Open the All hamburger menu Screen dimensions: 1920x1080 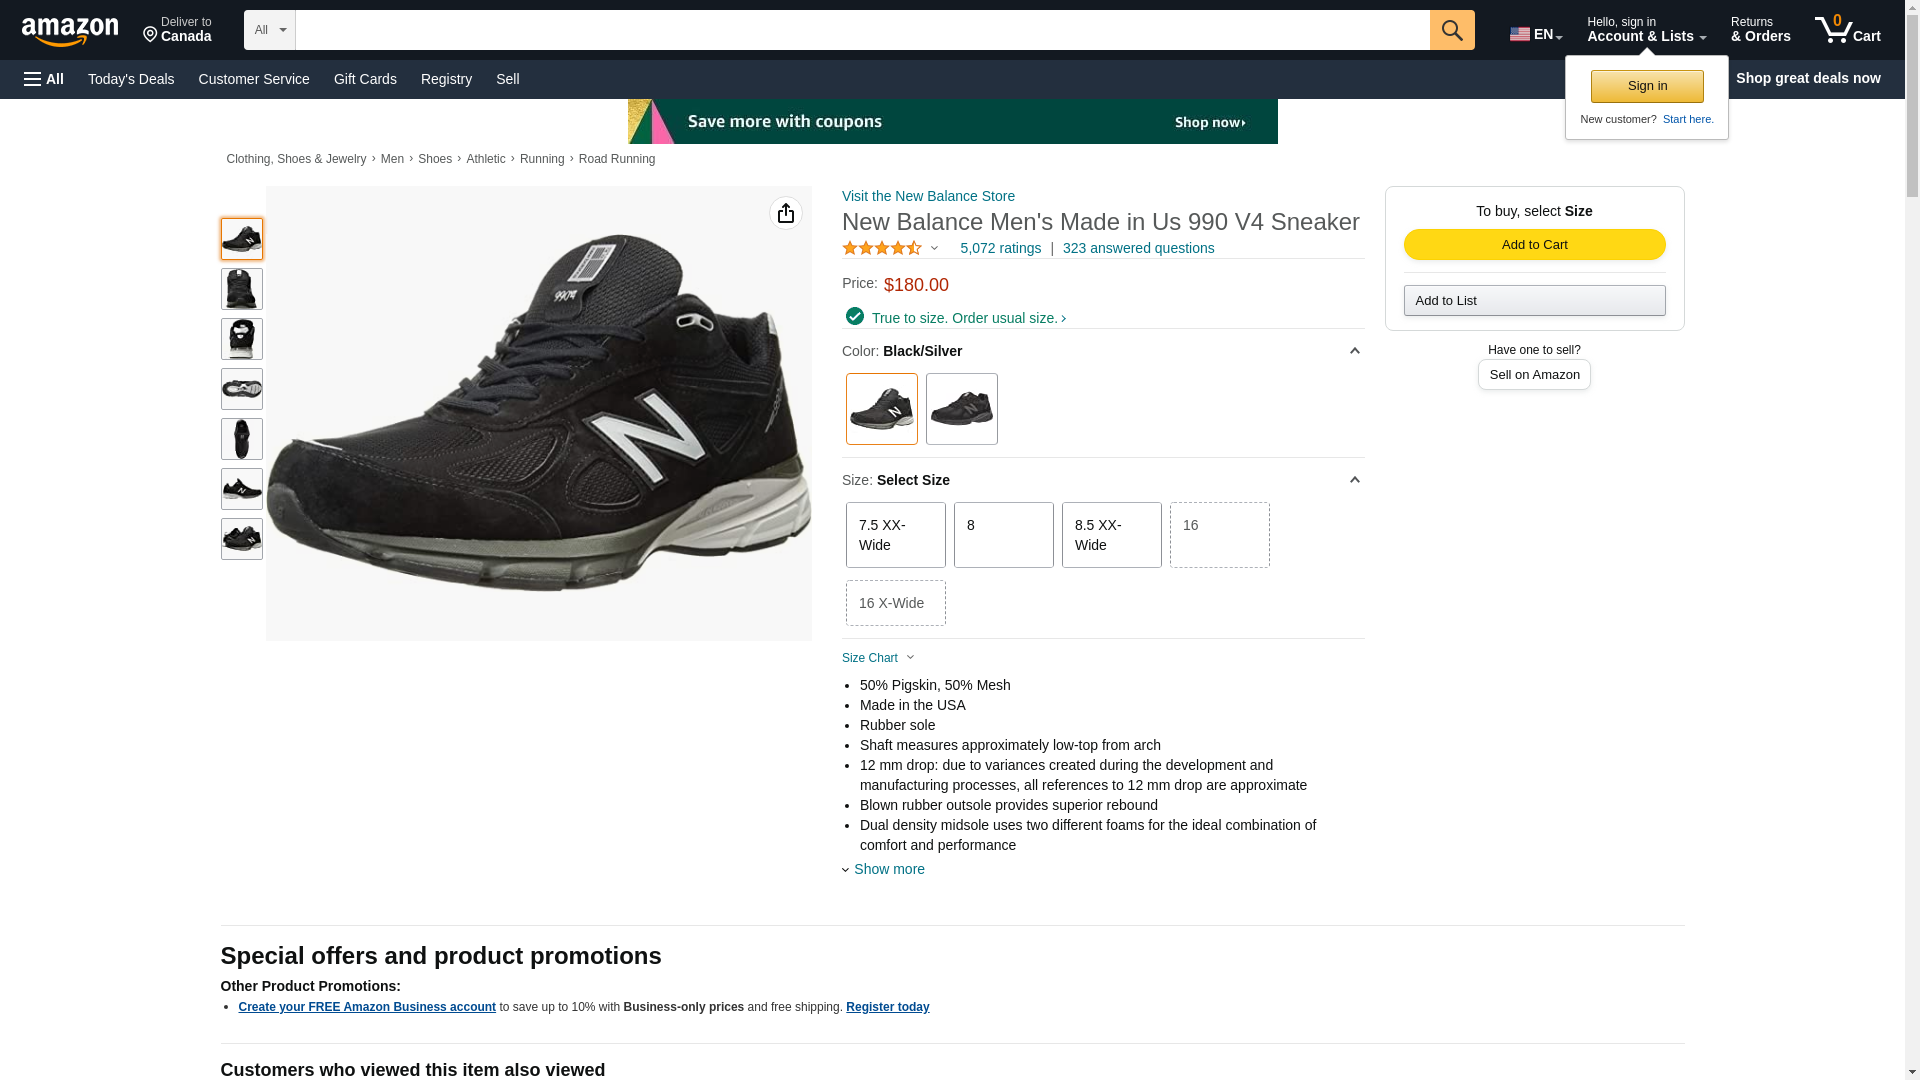[x=44, y=79]
